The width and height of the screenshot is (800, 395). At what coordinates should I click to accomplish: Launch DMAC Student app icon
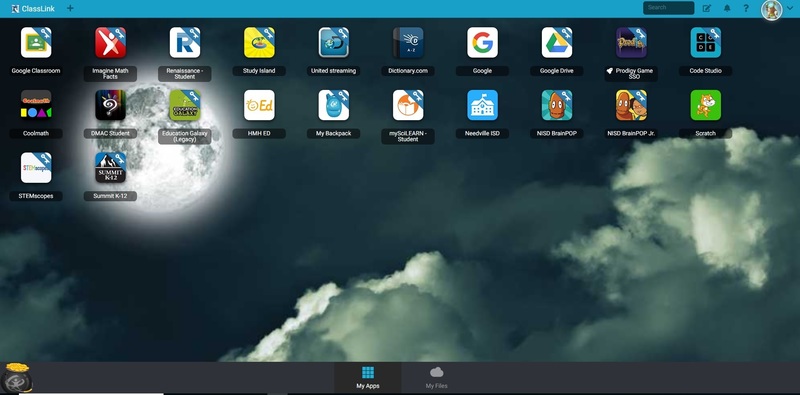(110, 105)
